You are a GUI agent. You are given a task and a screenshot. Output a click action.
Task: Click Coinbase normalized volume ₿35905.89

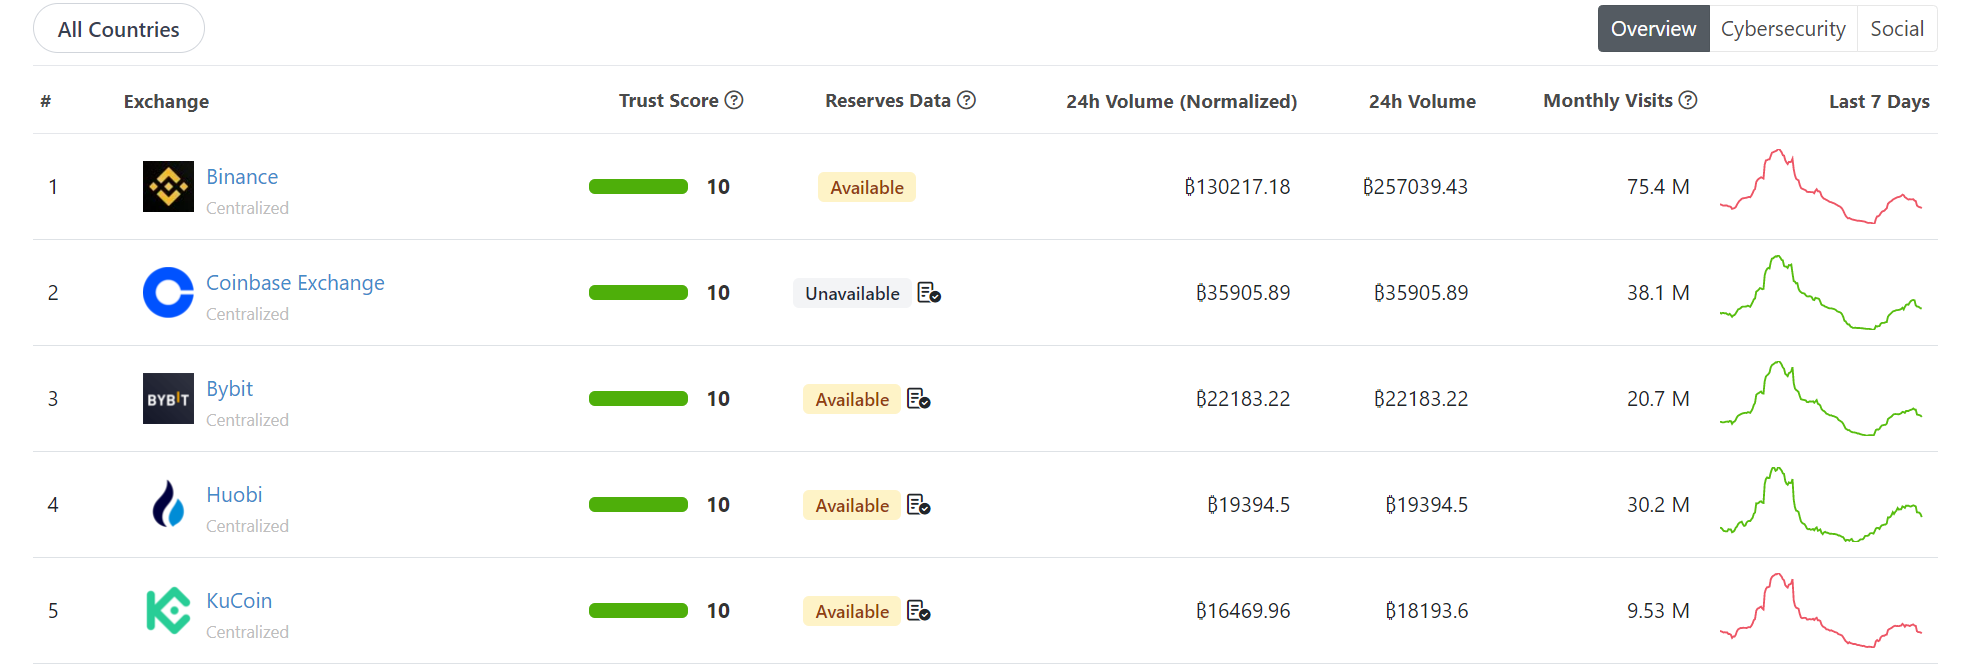(x=1243, y=293)
